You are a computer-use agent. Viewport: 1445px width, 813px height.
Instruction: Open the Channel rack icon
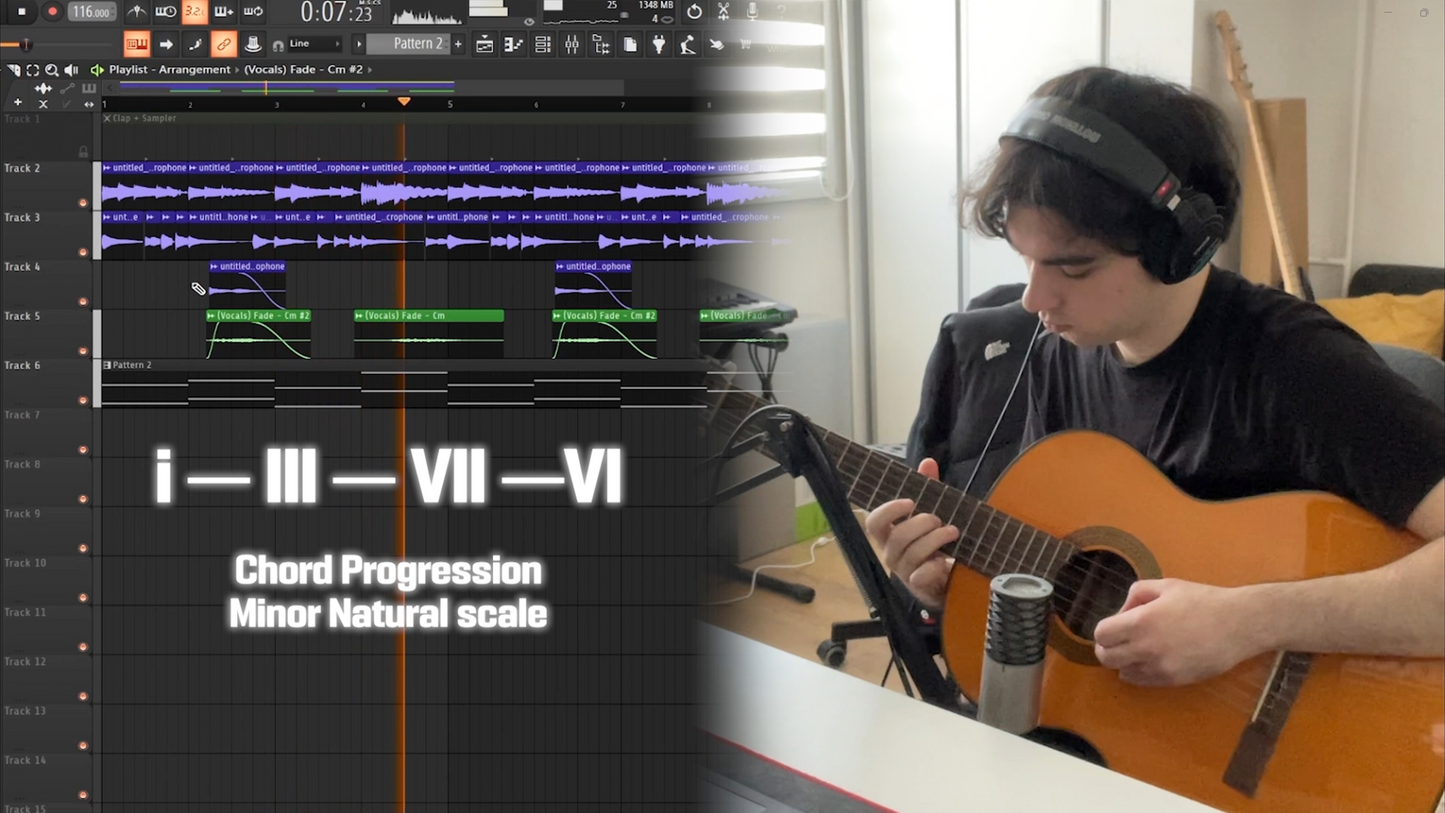tap(543, 44)
